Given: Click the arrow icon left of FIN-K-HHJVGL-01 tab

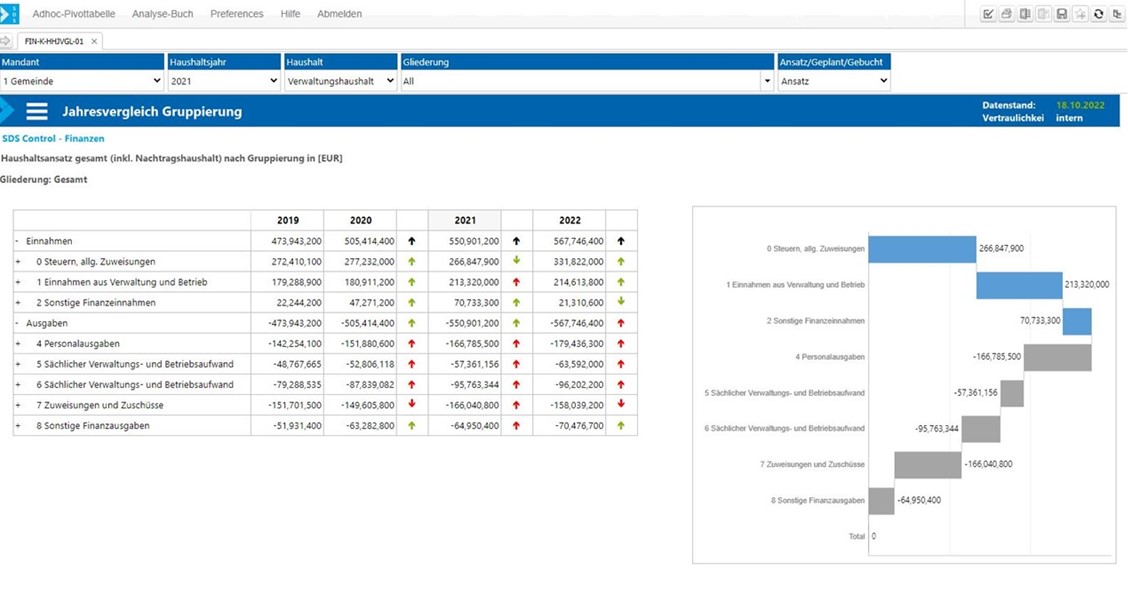Looking at the screenshot, I should 6,41.
